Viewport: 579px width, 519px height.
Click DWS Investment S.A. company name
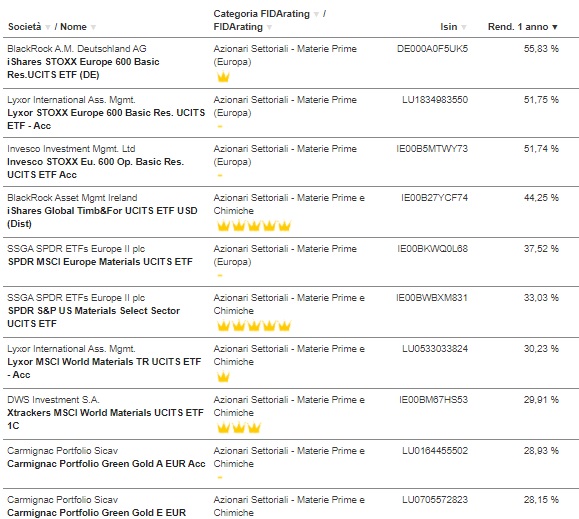pos(53,400)
